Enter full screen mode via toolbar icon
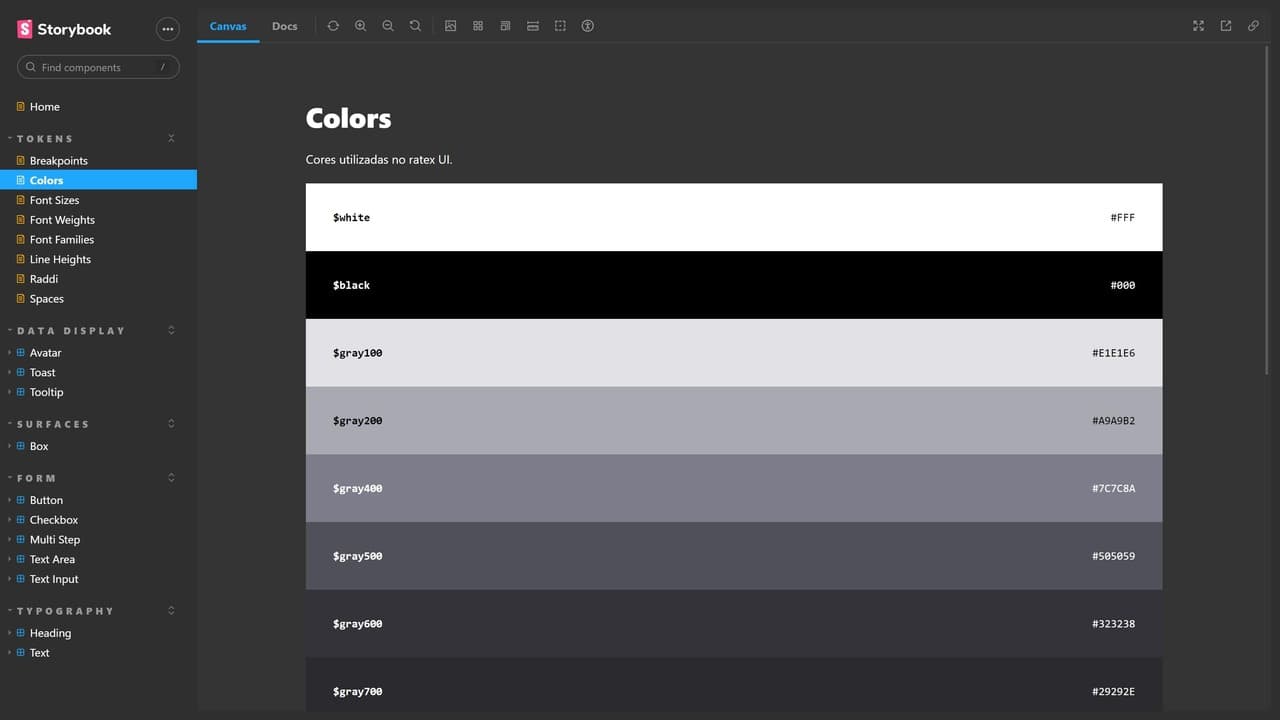This screenshot has width=1280, height=720. [x=1198, y=26]
